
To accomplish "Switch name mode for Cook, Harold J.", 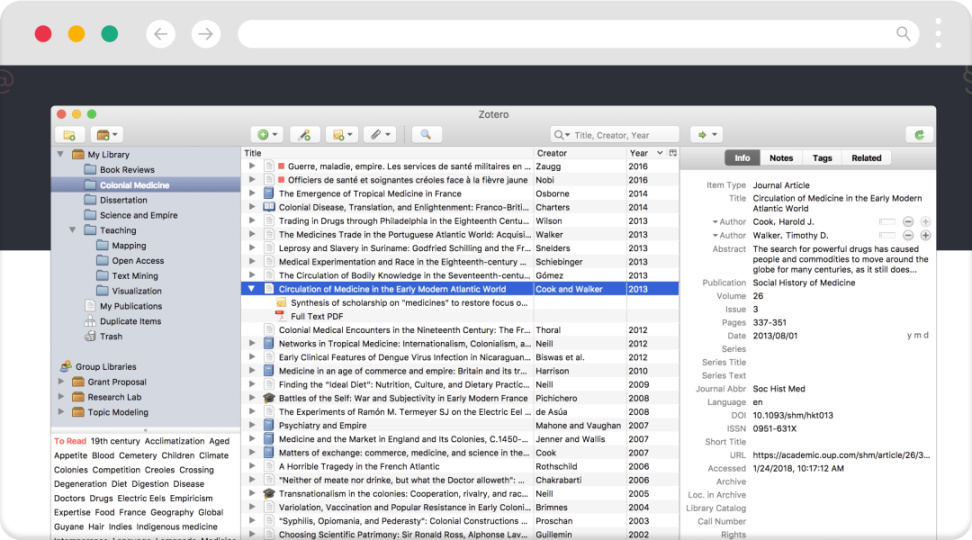I will click(887, 221).
